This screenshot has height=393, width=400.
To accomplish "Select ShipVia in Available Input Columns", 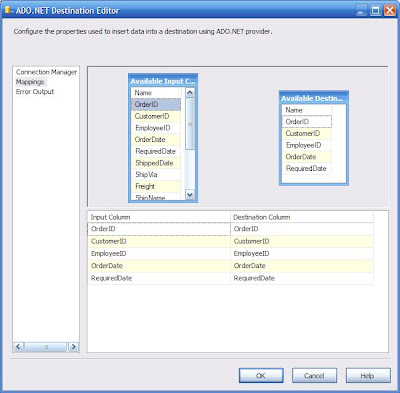I will (x=156, y=174).
